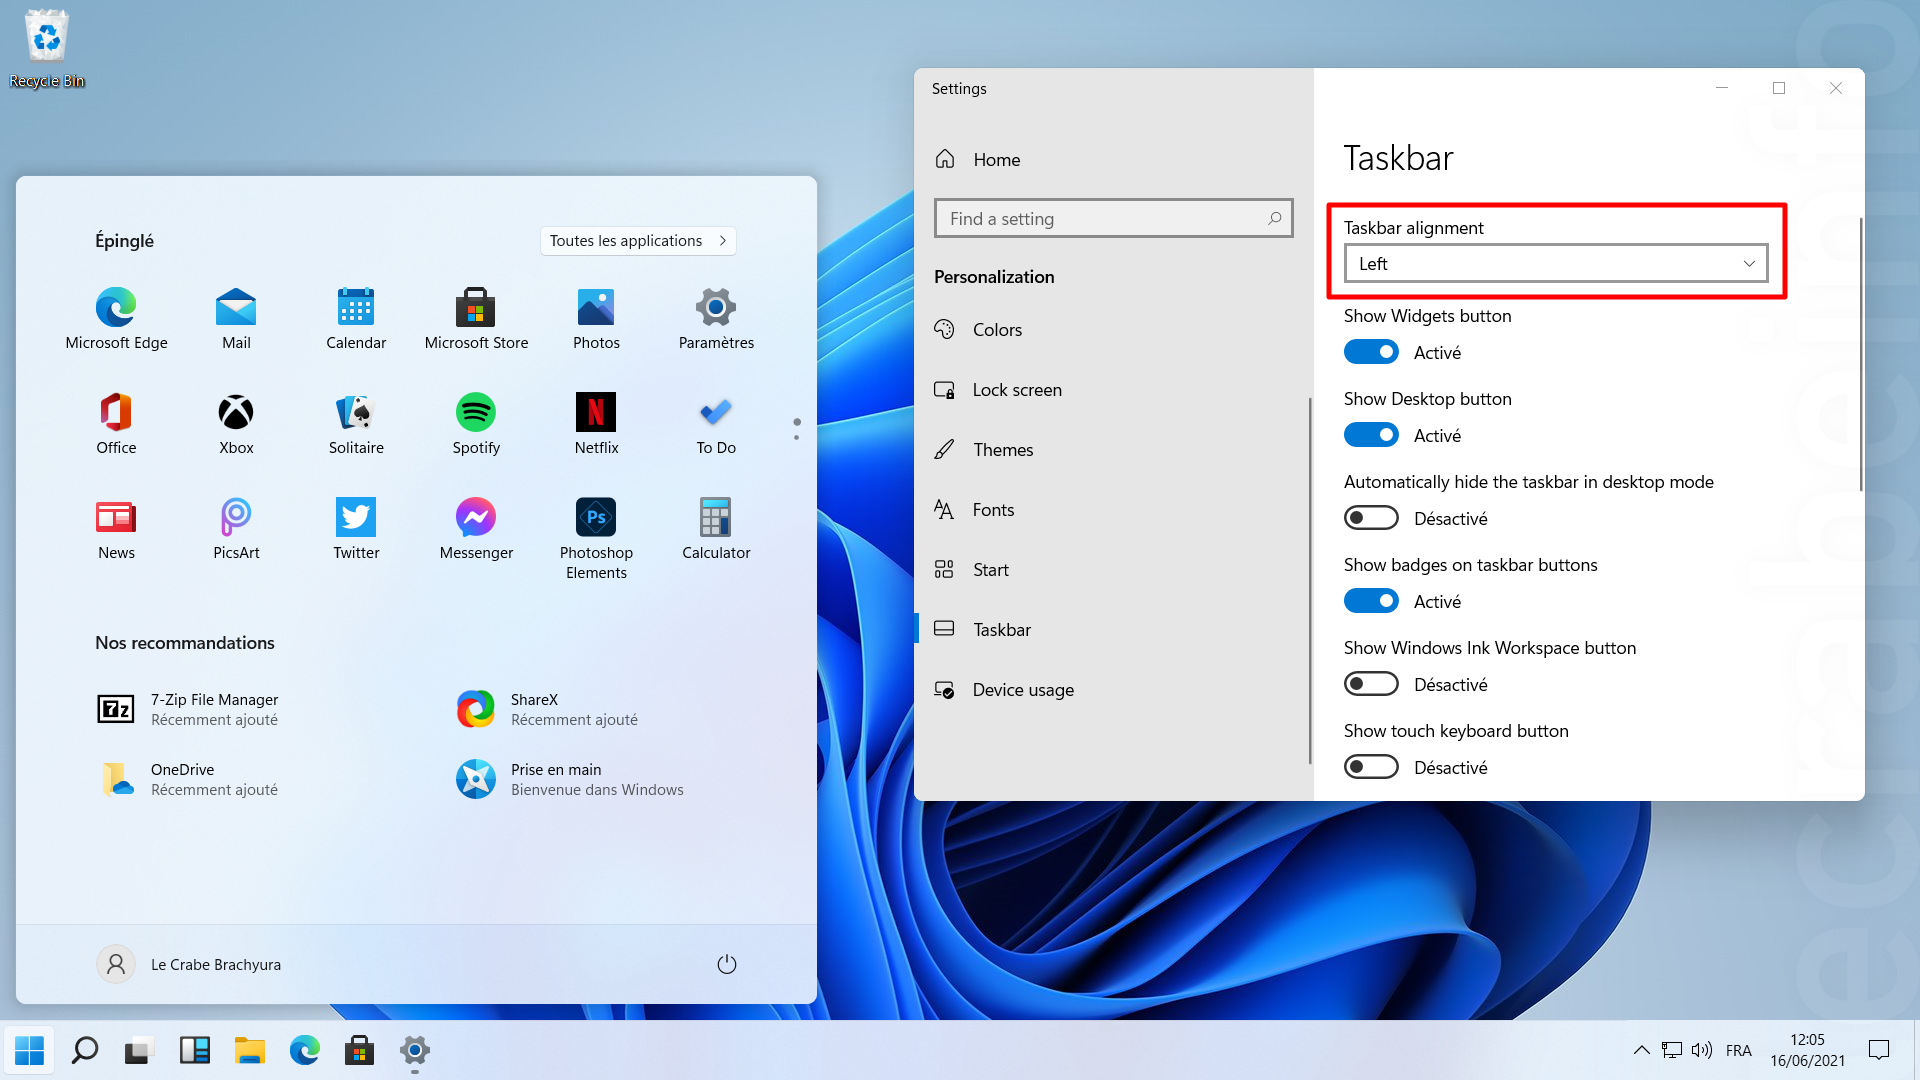Open the News app
The width and height of the screenshot is (1920, 1080).
[x=116, y=529]
